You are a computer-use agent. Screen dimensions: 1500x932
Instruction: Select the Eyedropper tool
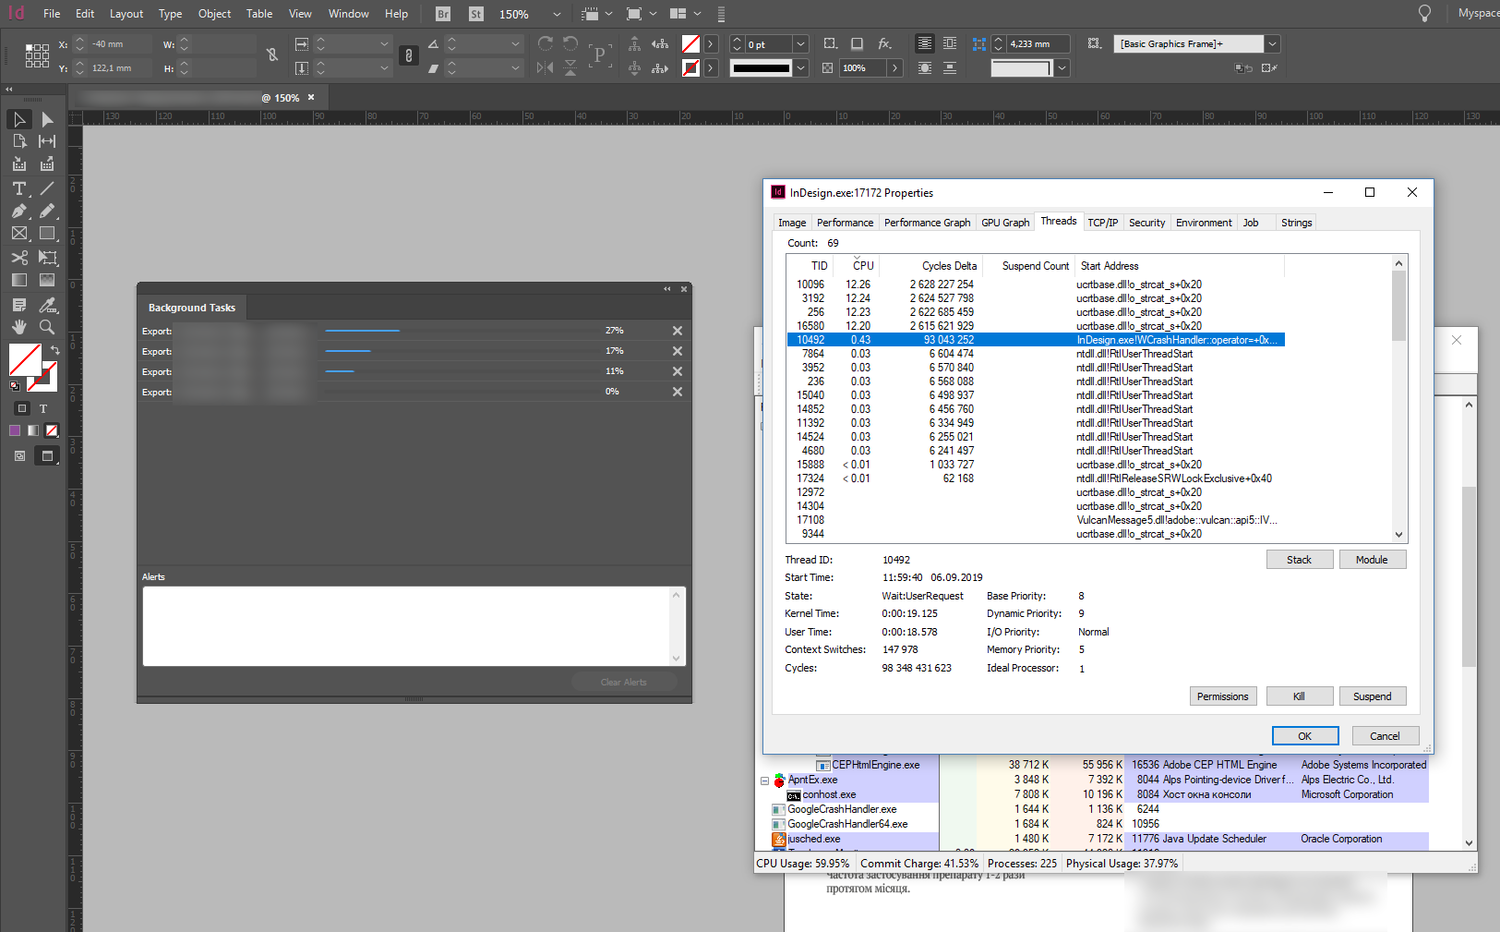(47, 304)
